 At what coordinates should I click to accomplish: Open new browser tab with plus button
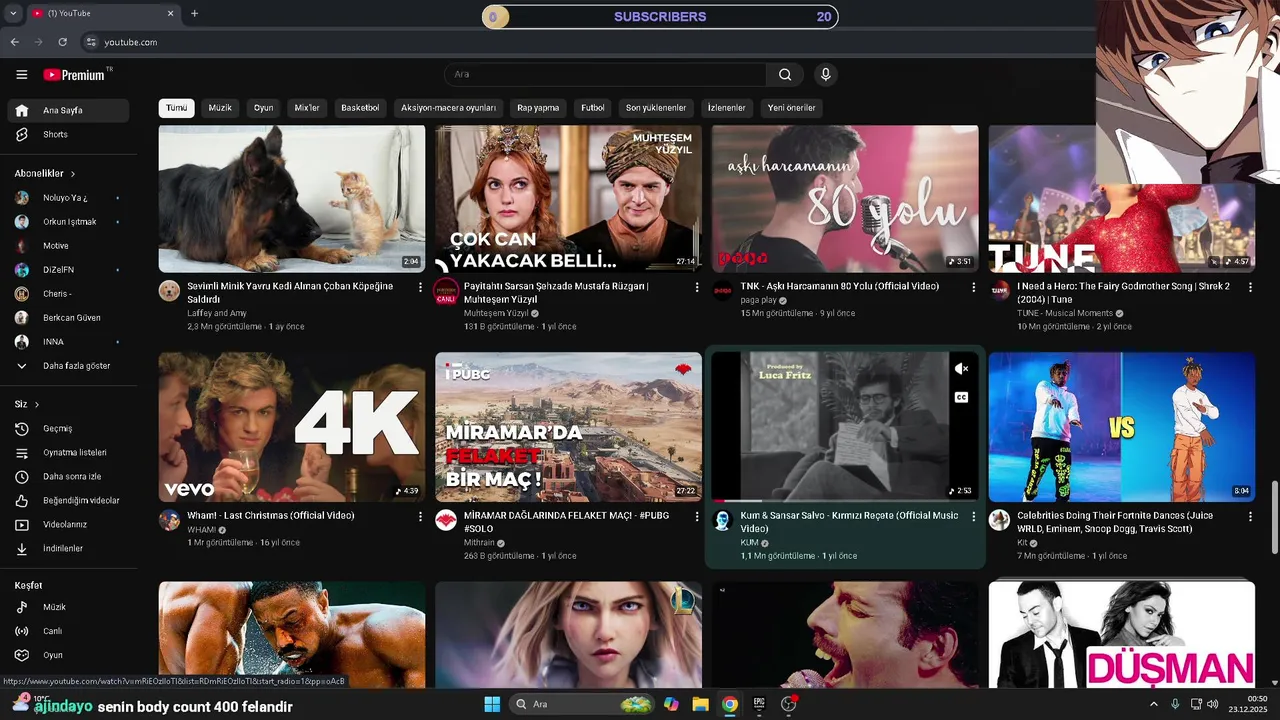pyautogui.click(x=194, y=13)
